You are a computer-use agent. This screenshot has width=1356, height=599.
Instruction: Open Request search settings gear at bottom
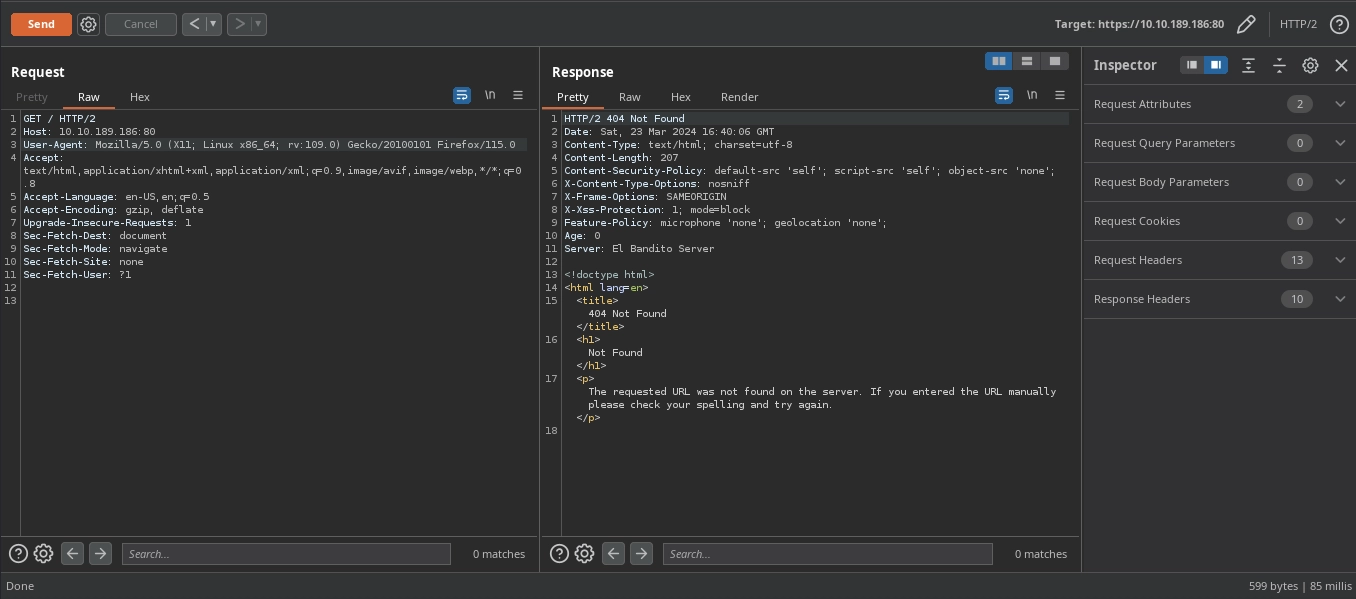tap(43, 554)
